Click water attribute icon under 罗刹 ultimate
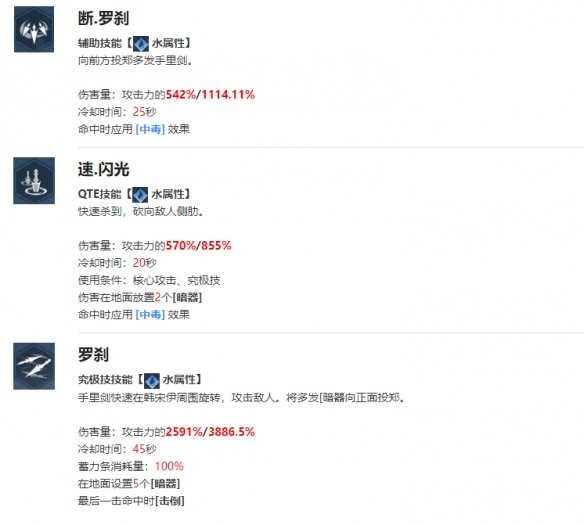 point(152,381)
